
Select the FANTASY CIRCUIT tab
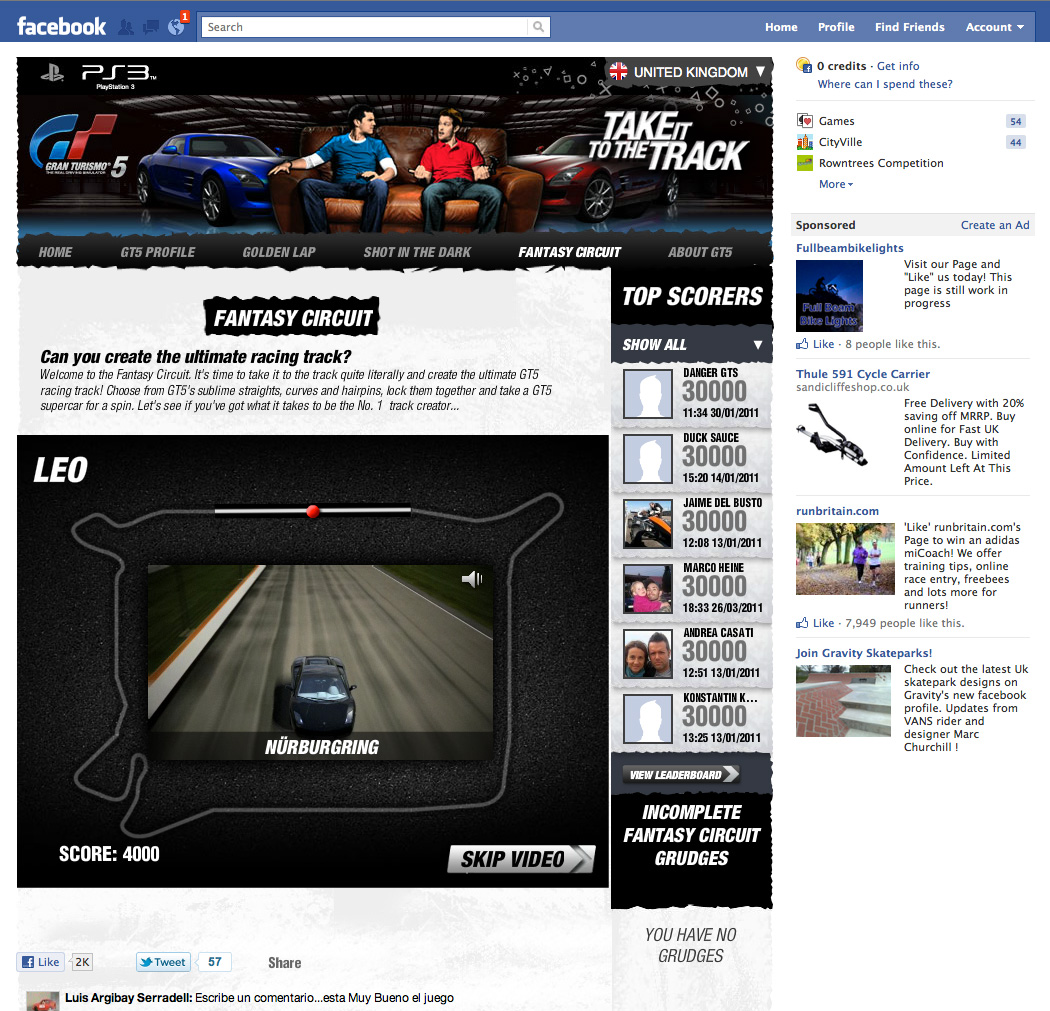[x=569, y=252]
